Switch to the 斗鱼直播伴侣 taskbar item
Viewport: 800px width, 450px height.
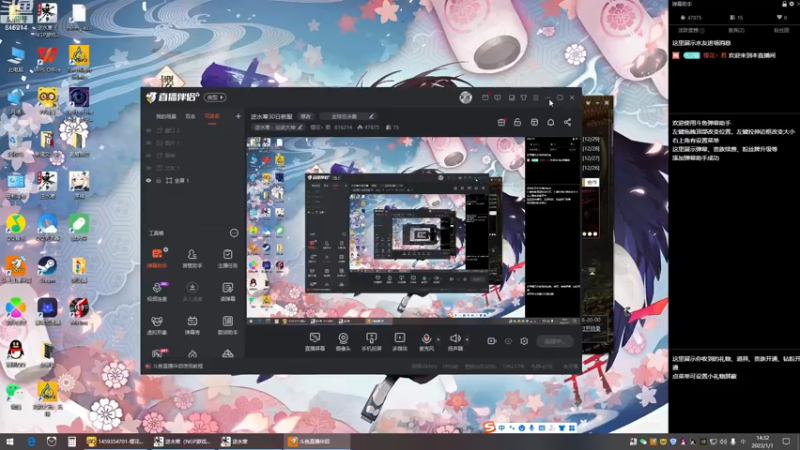click(316, 442)
